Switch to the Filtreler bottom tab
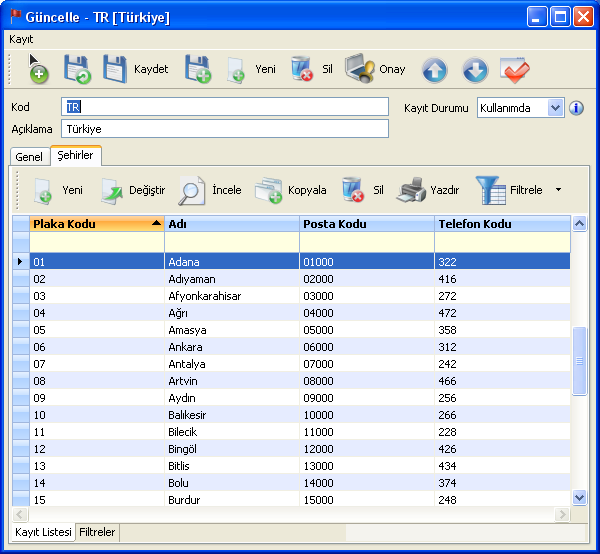 [x=97, y=533]
